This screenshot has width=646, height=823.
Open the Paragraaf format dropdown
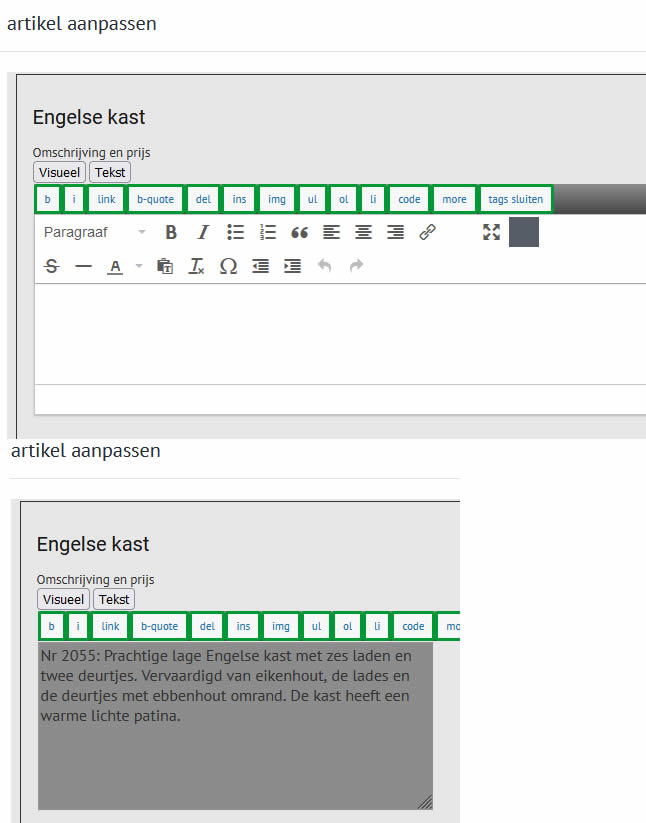pos(95,232)
